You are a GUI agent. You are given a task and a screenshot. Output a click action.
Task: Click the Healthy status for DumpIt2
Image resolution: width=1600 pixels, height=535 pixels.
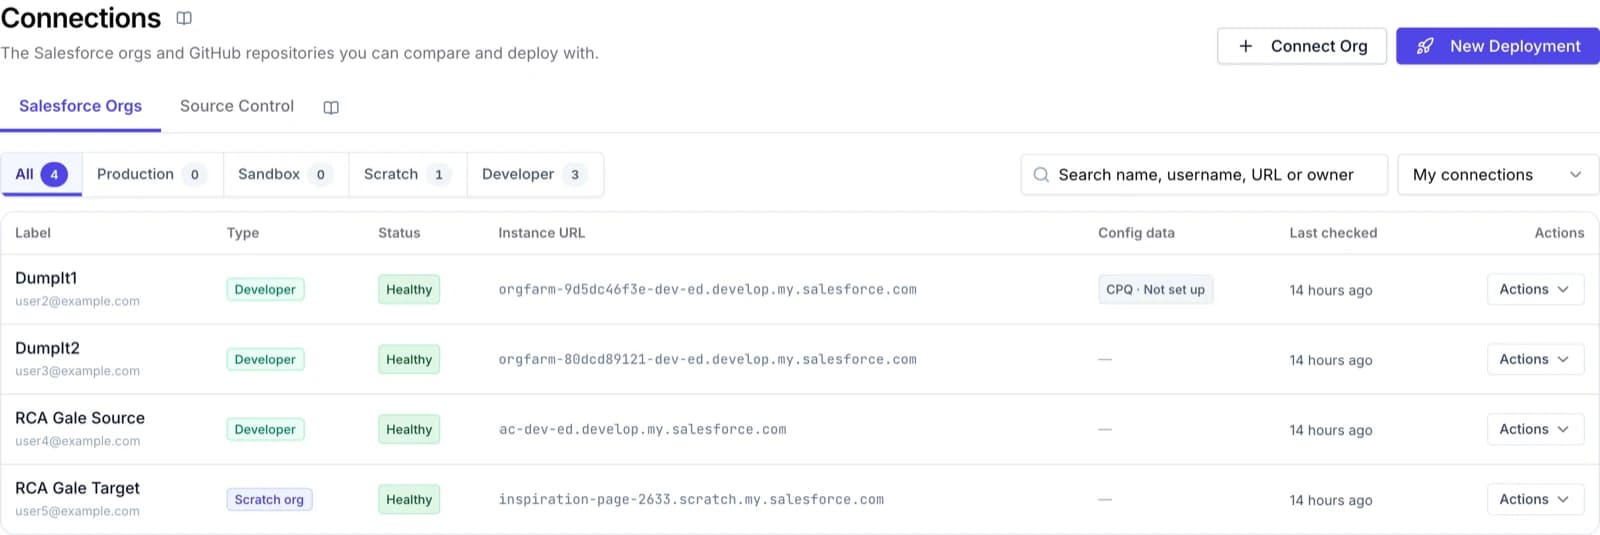coord(409,359)
